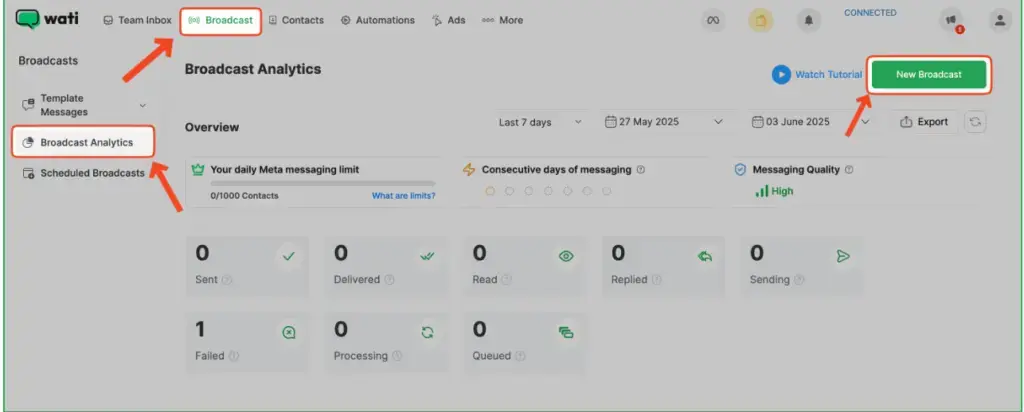Click the crown icon for messaging limit

pyautogui.click(x=197, y=170)
